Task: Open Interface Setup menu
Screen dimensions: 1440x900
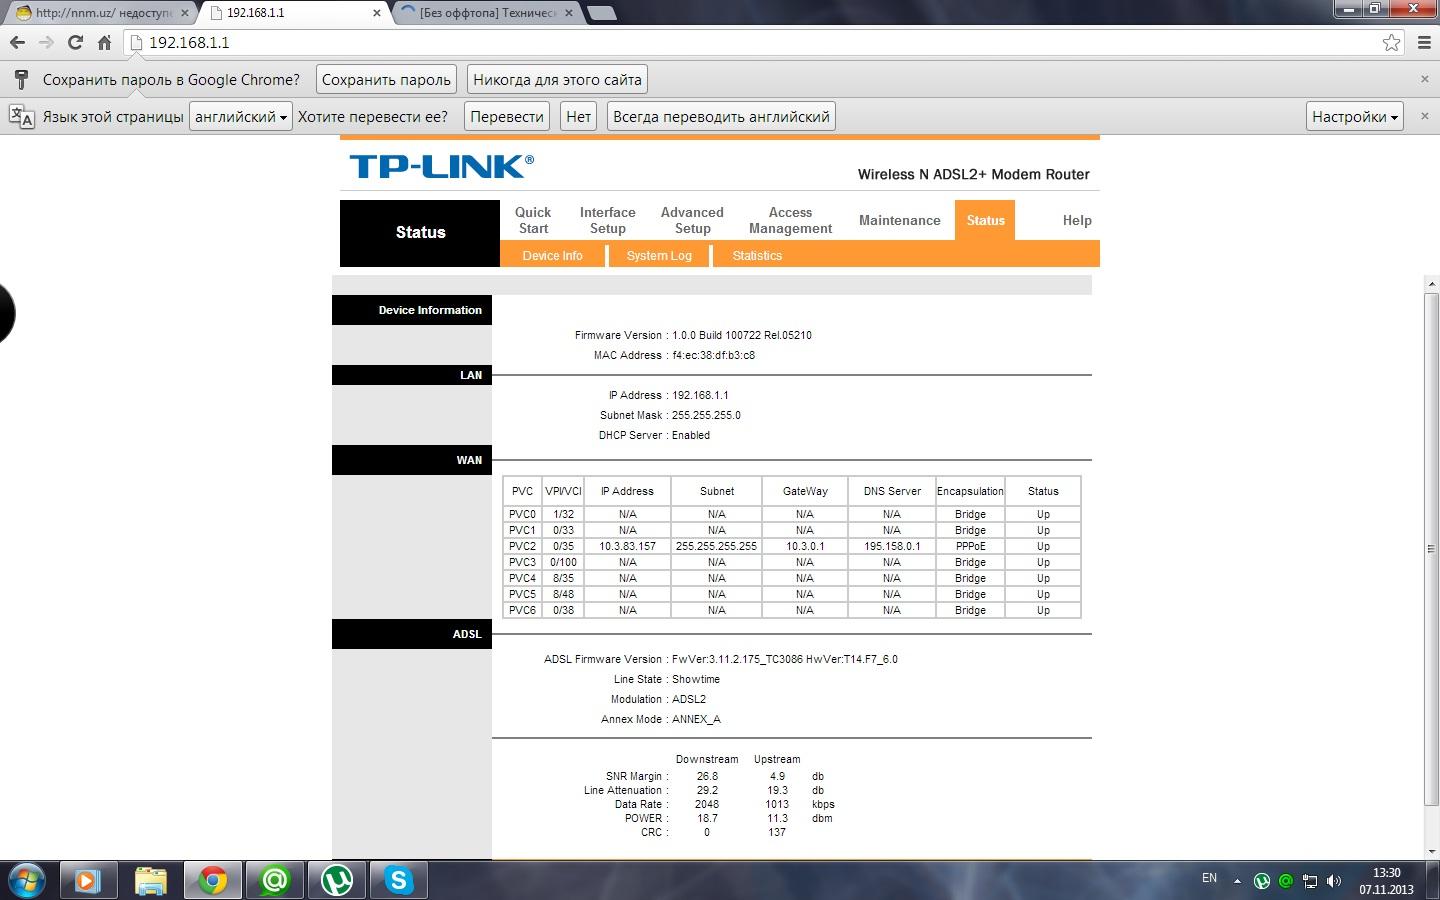Action: (x=607, y=220)
